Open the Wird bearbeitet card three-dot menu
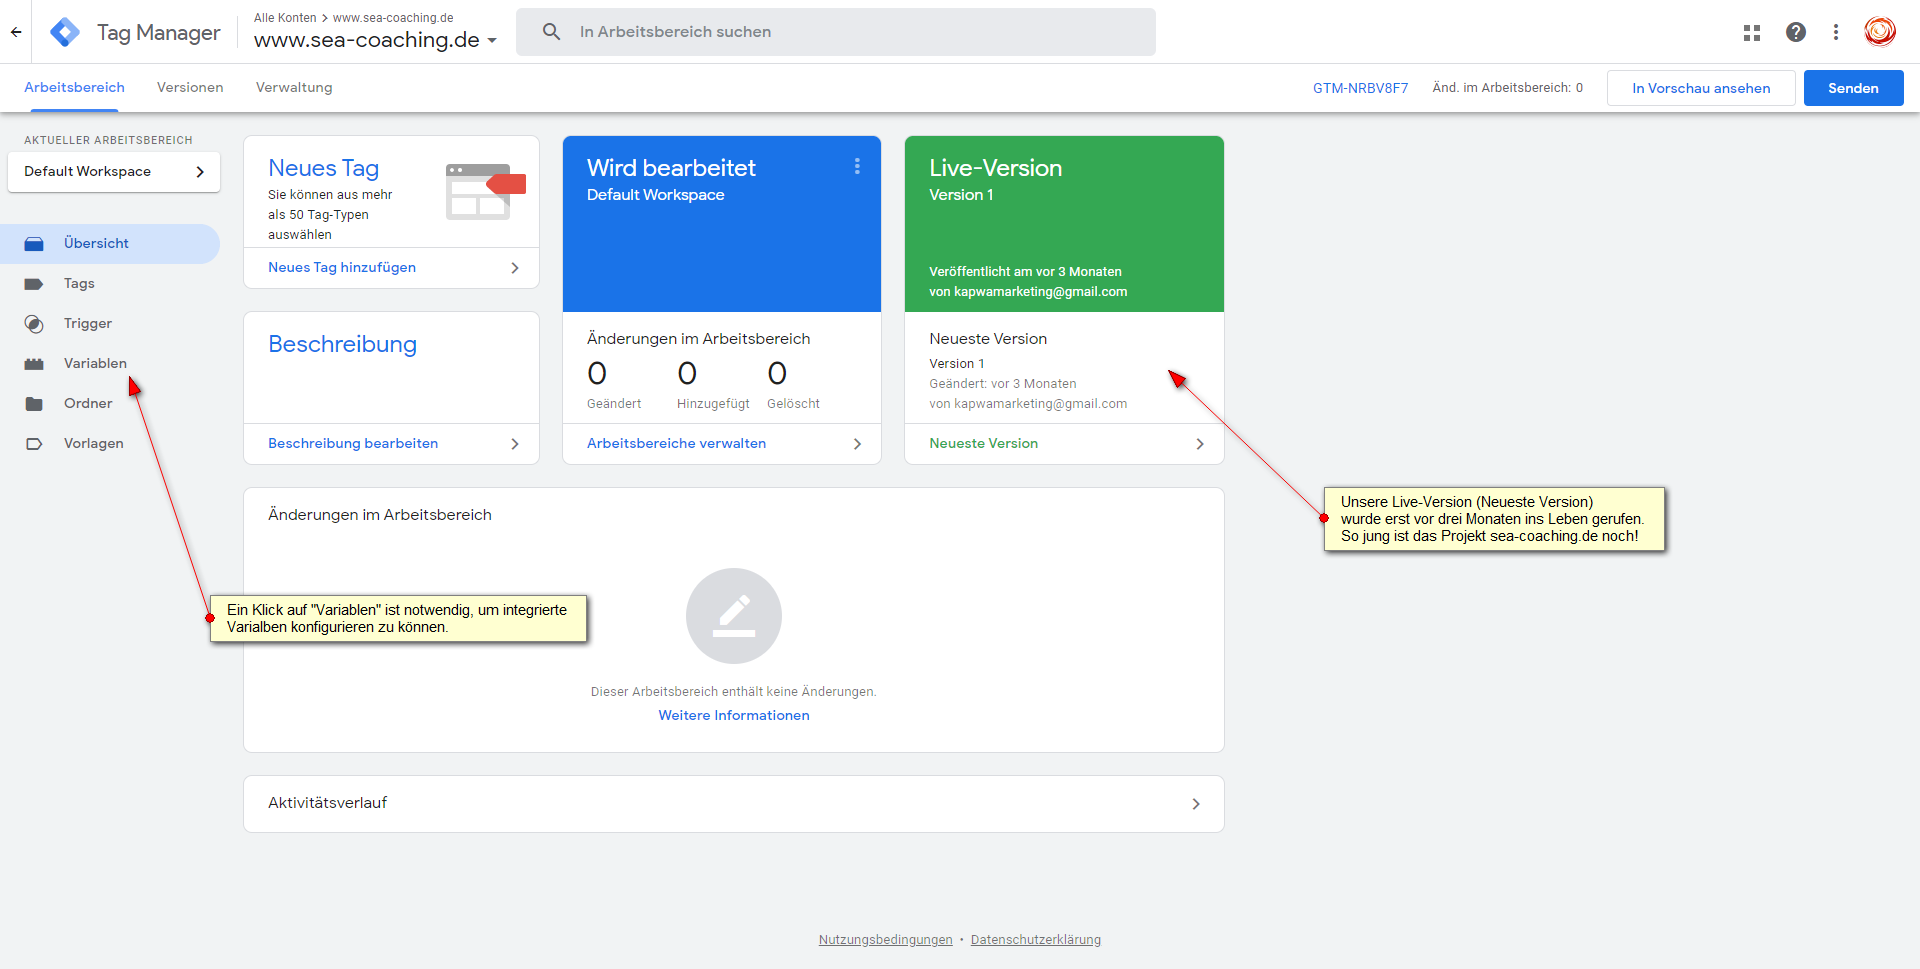The image size is (1920, 969). click(x=857, y=166)
